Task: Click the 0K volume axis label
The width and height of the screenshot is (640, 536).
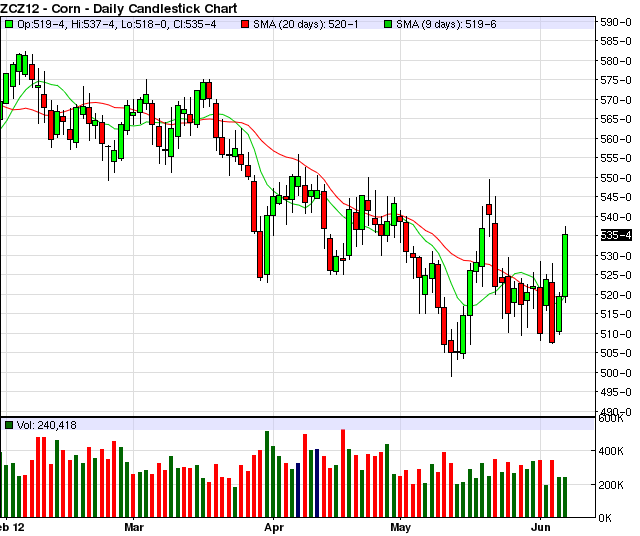Action: point(605,518)
